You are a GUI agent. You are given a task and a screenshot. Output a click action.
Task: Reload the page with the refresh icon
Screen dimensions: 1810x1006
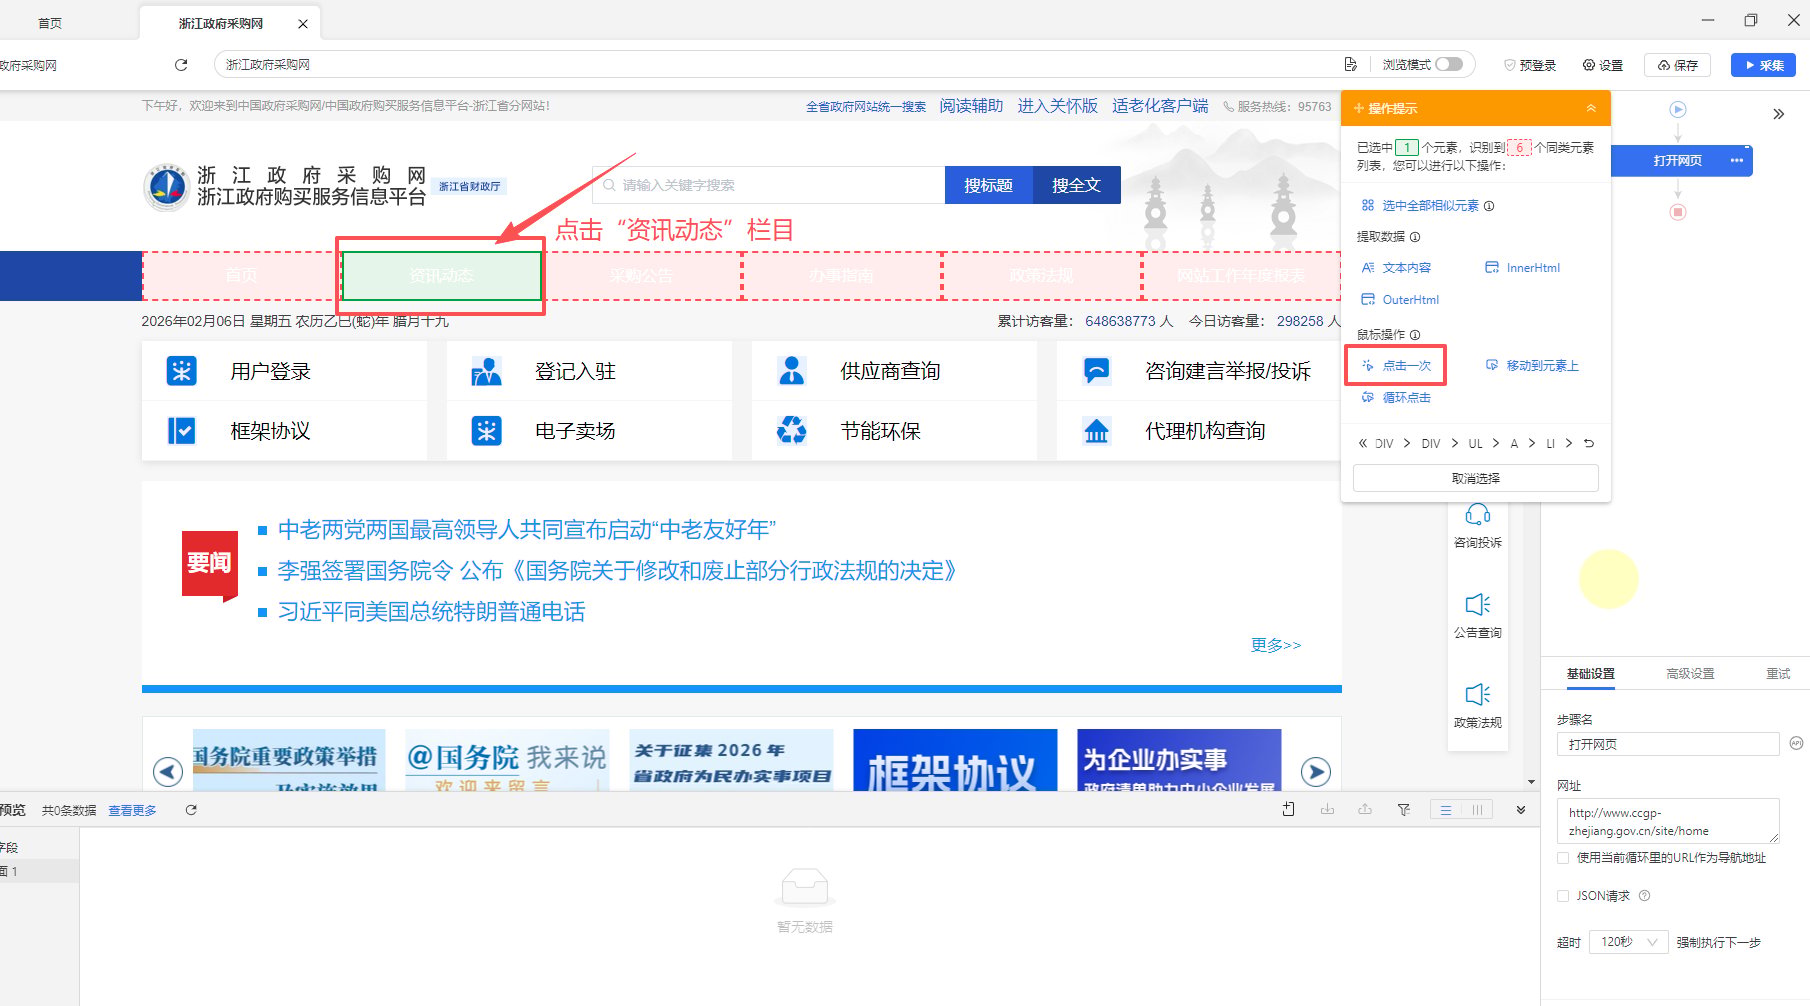click(x=181, y=65)
